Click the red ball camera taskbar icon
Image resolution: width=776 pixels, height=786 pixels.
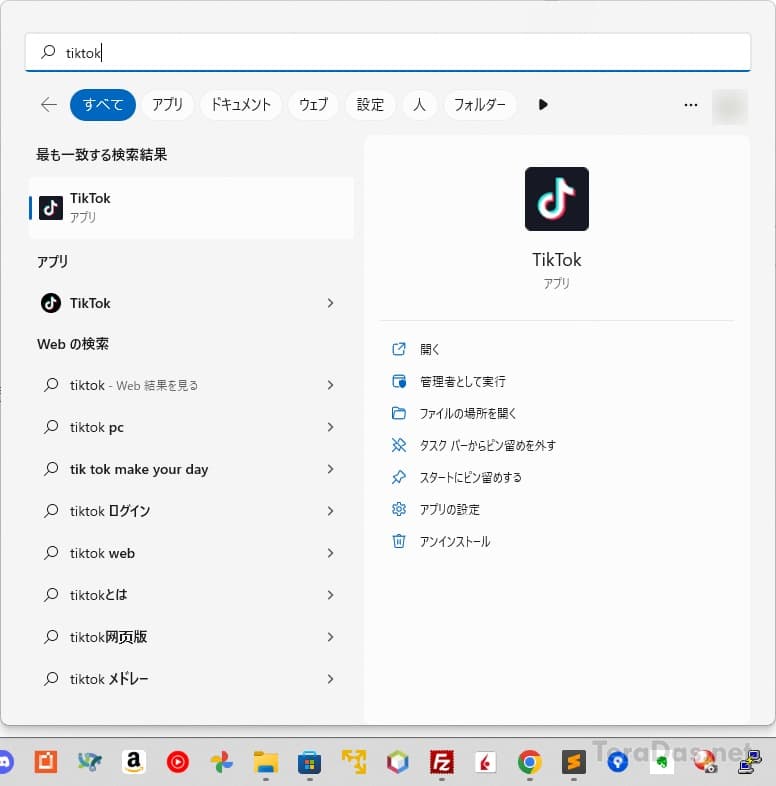click(x=706, y=762)
